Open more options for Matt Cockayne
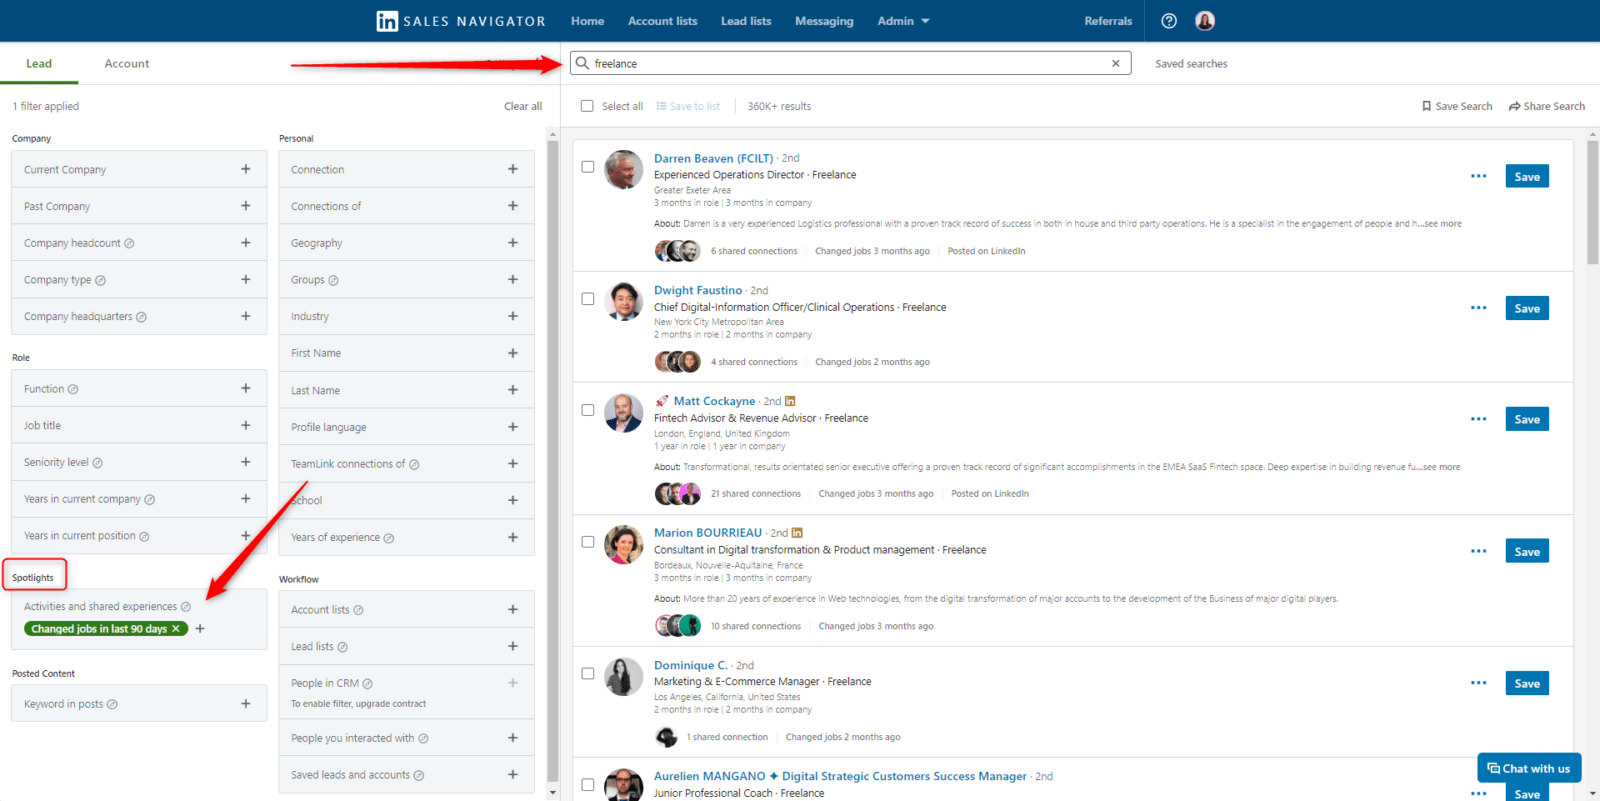The width and height of the screenshot is (1600, 801). [1478, 419]
